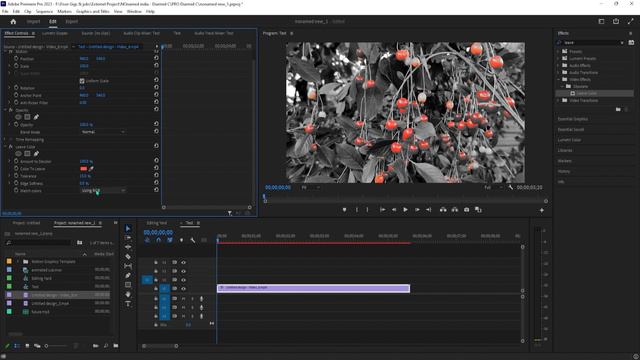640x360 pixels.
Task: Open the History panel
Action: 564,171
